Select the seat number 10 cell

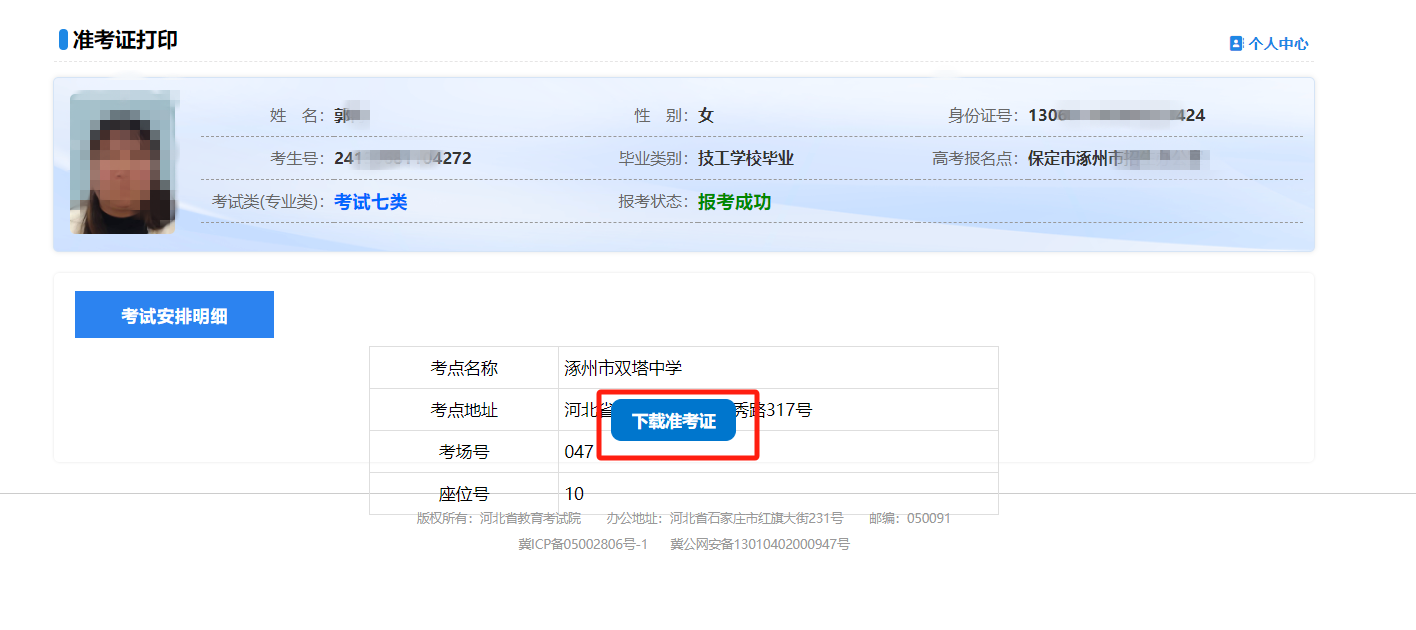click(x=574, y=494)
